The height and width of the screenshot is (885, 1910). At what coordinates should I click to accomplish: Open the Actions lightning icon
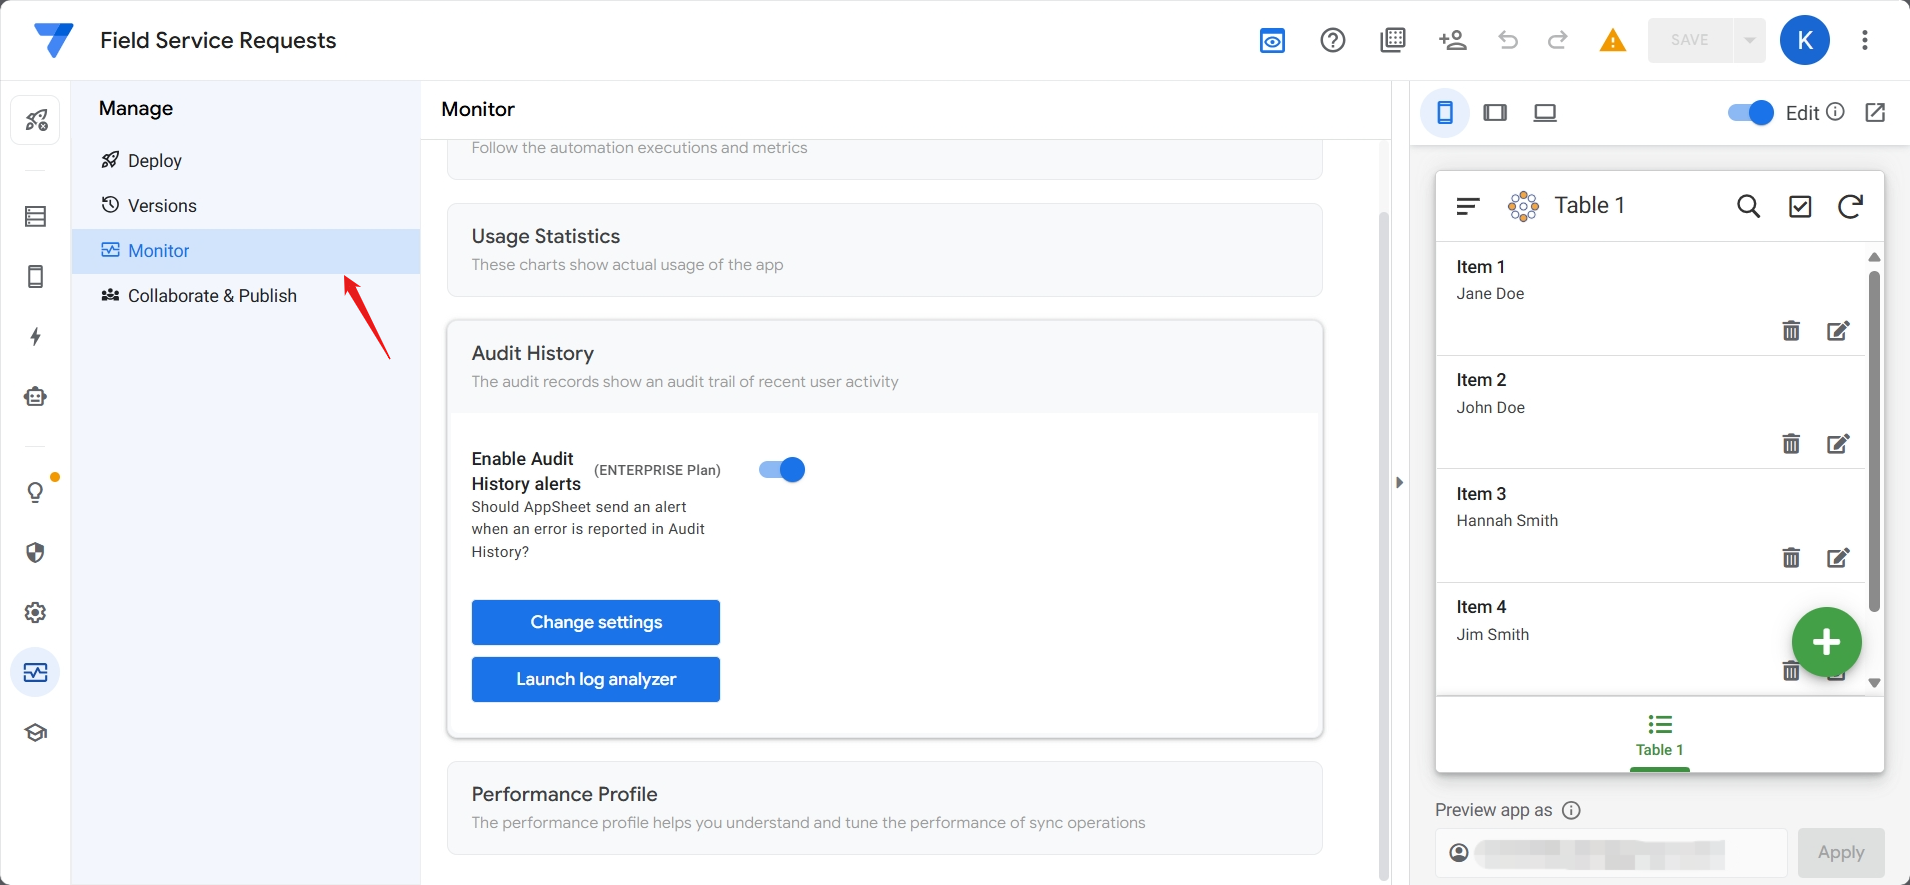click(36, 336)
